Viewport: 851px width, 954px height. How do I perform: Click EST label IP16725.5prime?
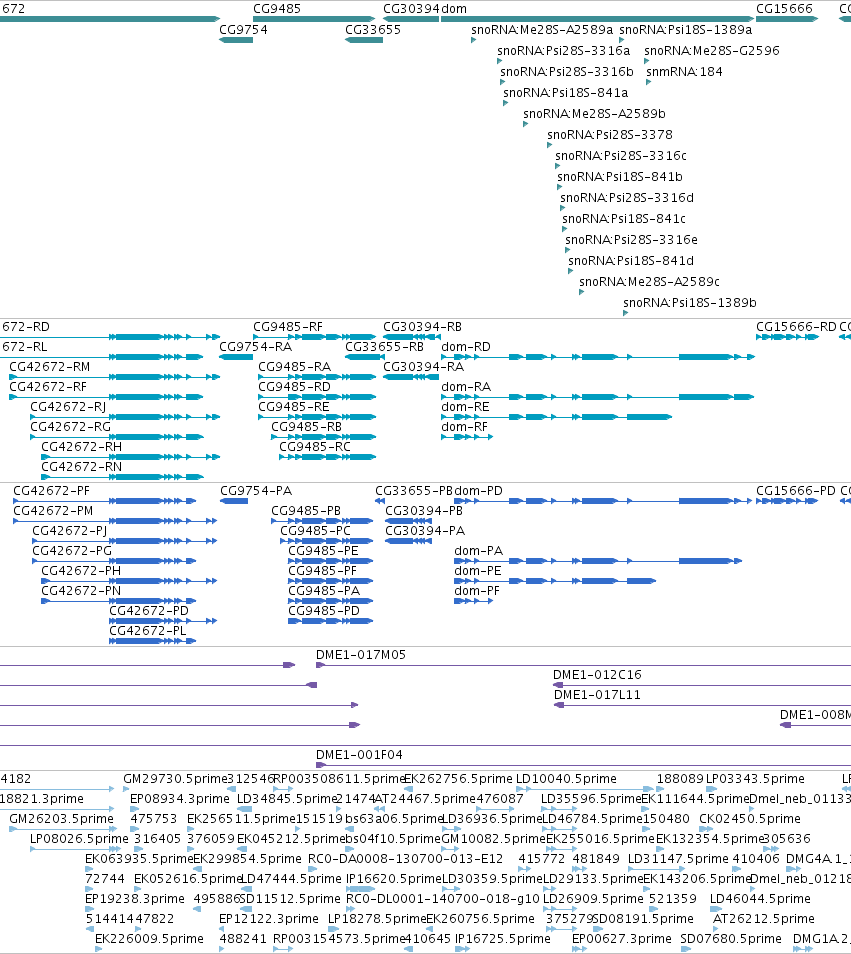click(x=502, y=939)
